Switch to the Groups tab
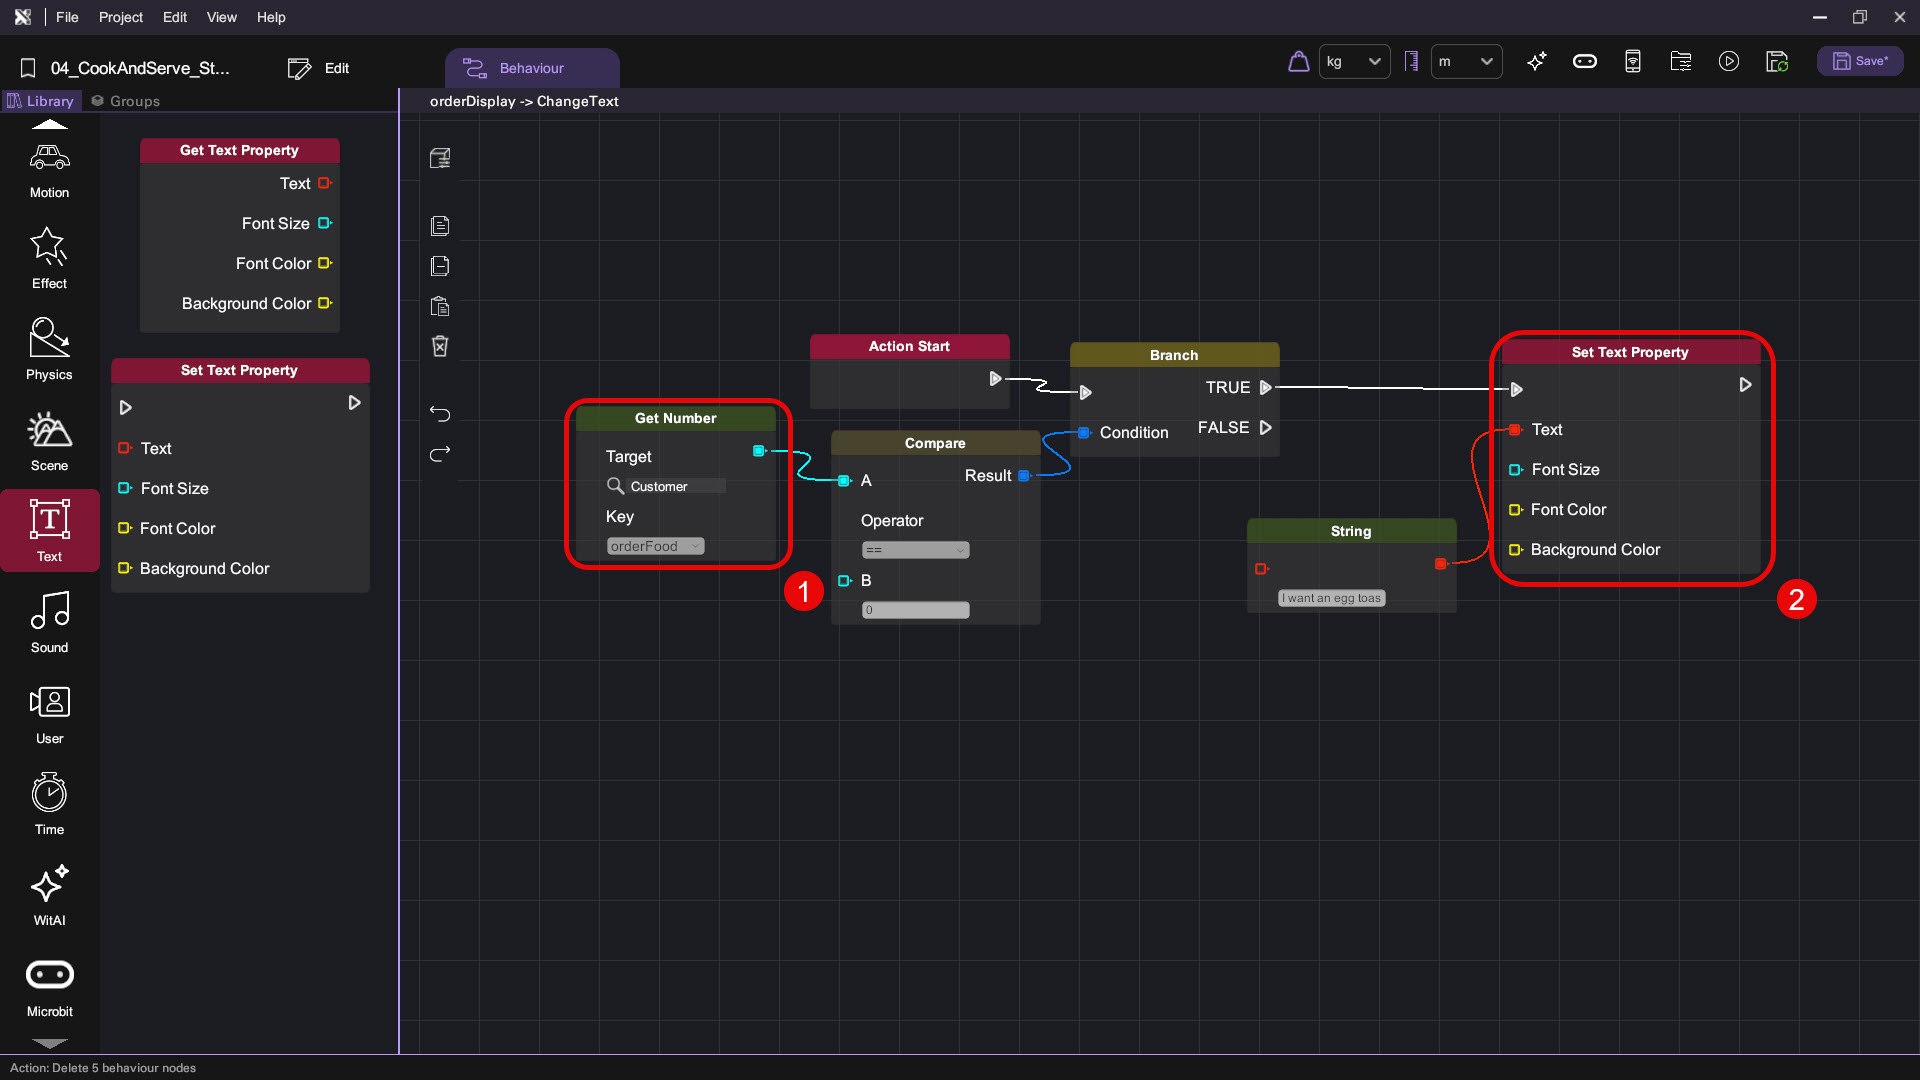The width and height of the screenshot is (1920, 1080). (x=126, y=101)
